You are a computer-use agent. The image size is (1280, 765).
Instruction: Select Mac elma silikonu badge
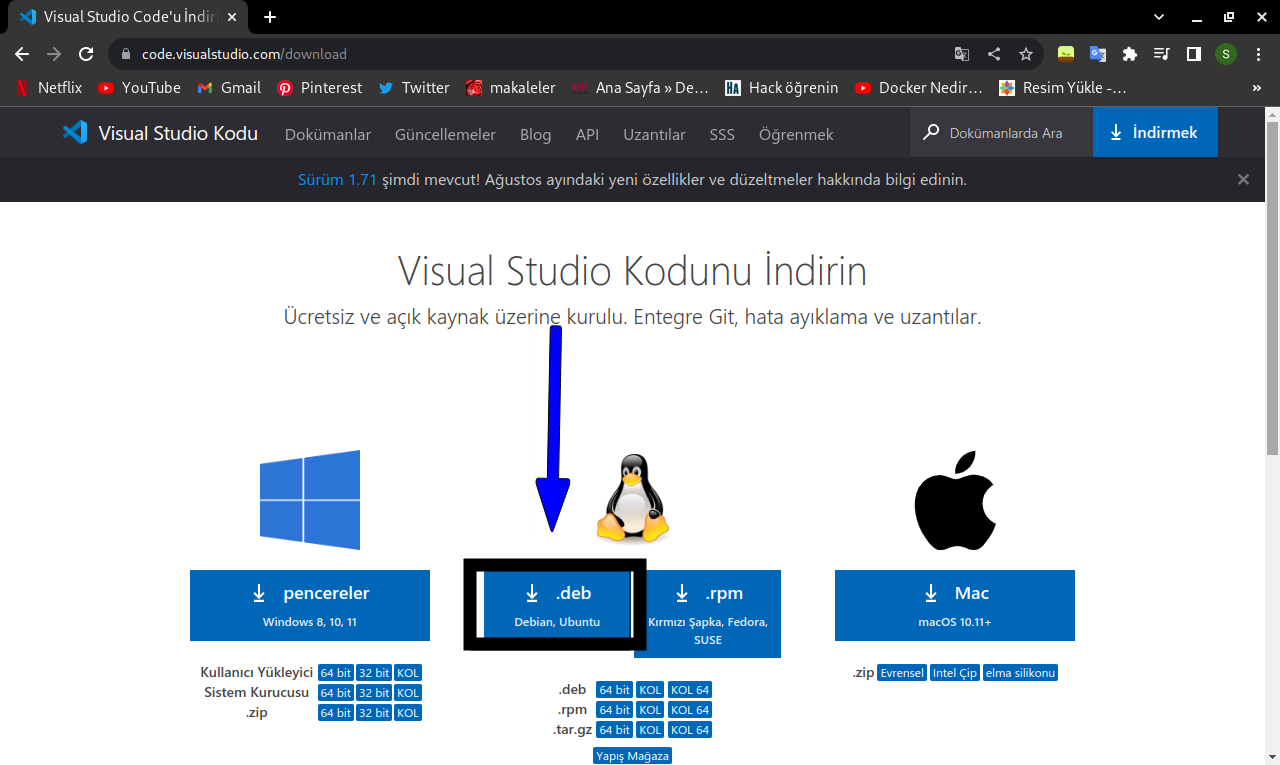point(1020,673)
